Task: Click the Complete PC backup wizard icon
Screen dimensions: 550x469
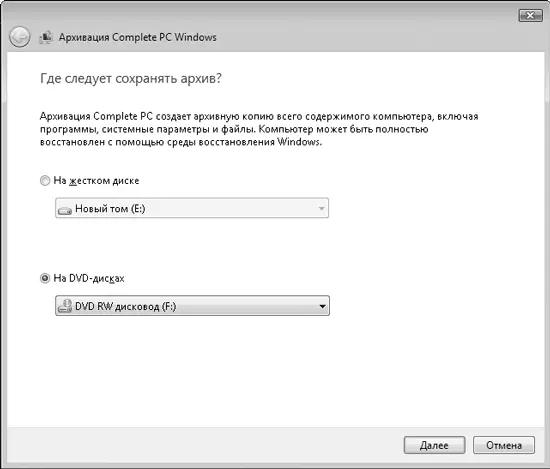Action: 46,37
